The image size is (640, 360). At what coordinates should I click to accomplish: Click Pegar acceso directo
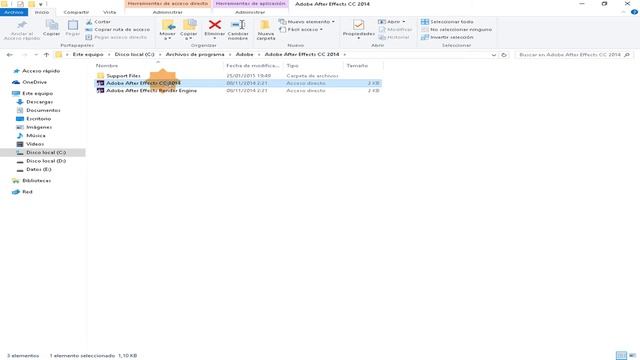[x=116, y=37]
